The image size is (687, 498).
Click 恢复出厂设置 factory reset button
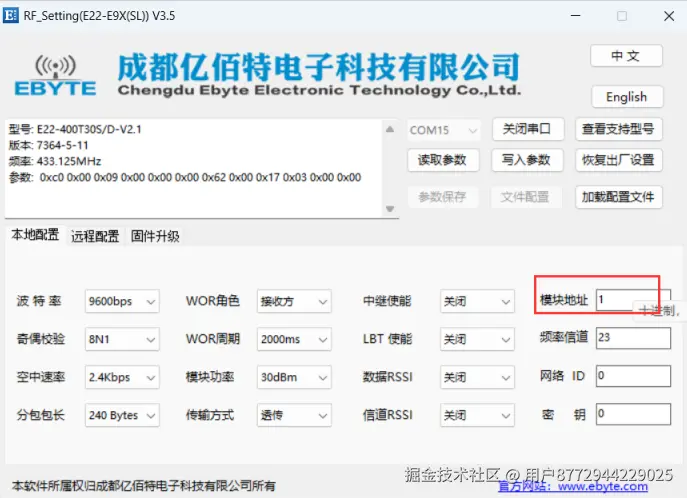click(x=618, y=160)
